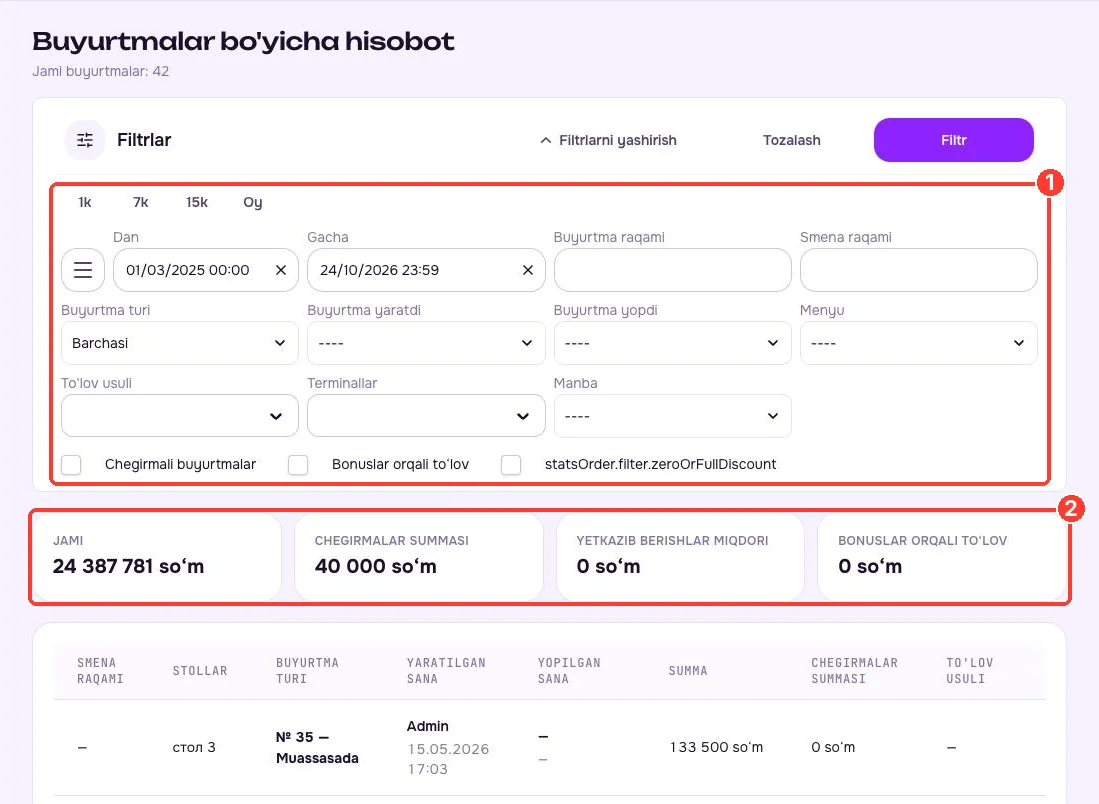Click the Tozalash button

click(791, 140)
